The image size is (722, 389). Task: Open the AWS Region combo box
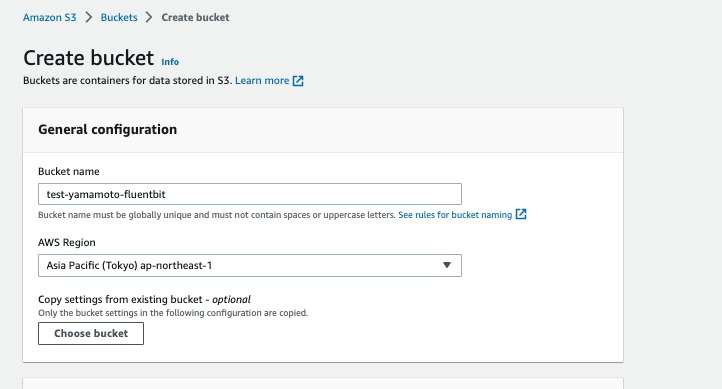pos(250,266)
